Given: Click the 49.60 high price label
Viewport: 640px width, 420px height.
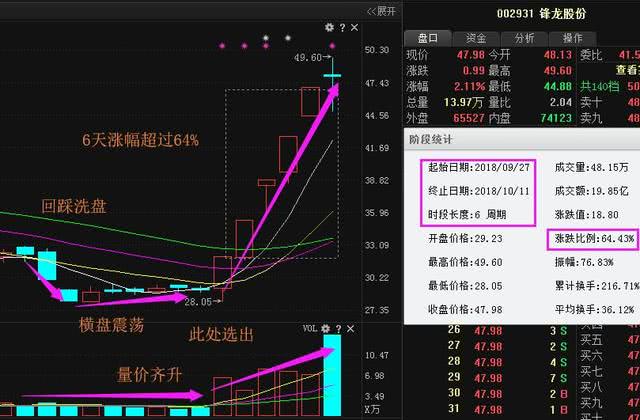Looking at the screenshot, I should click(307, 58).
